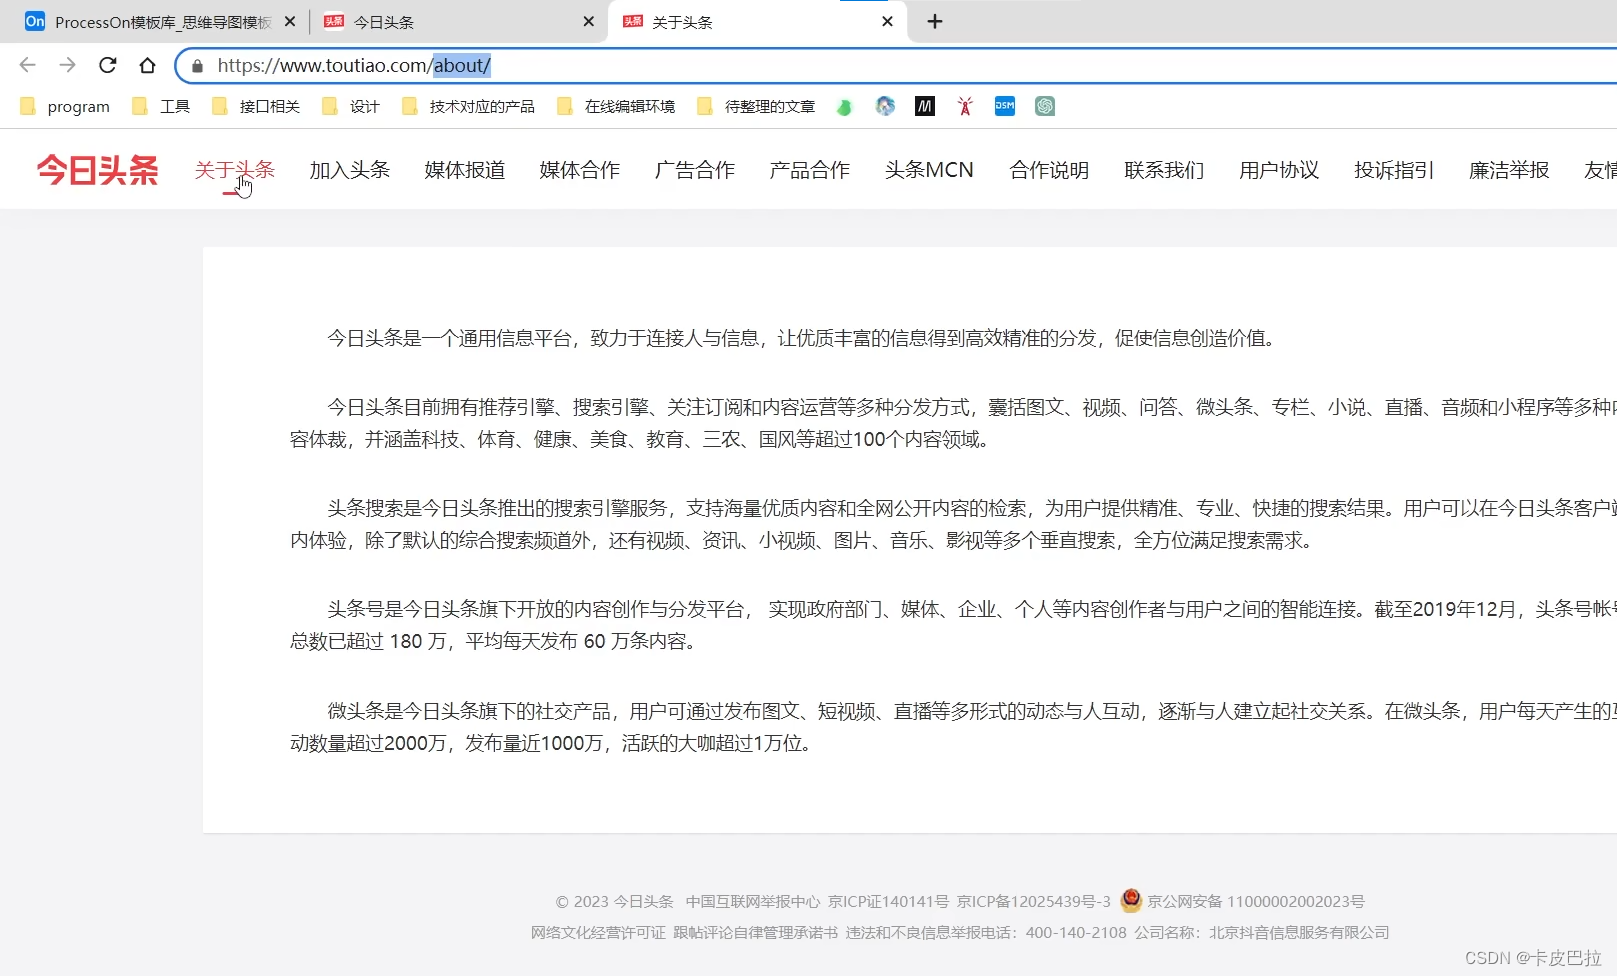Screen dimensions: 1617x976
Task: Open the 广告合作 navigation item
Action: 695,170
